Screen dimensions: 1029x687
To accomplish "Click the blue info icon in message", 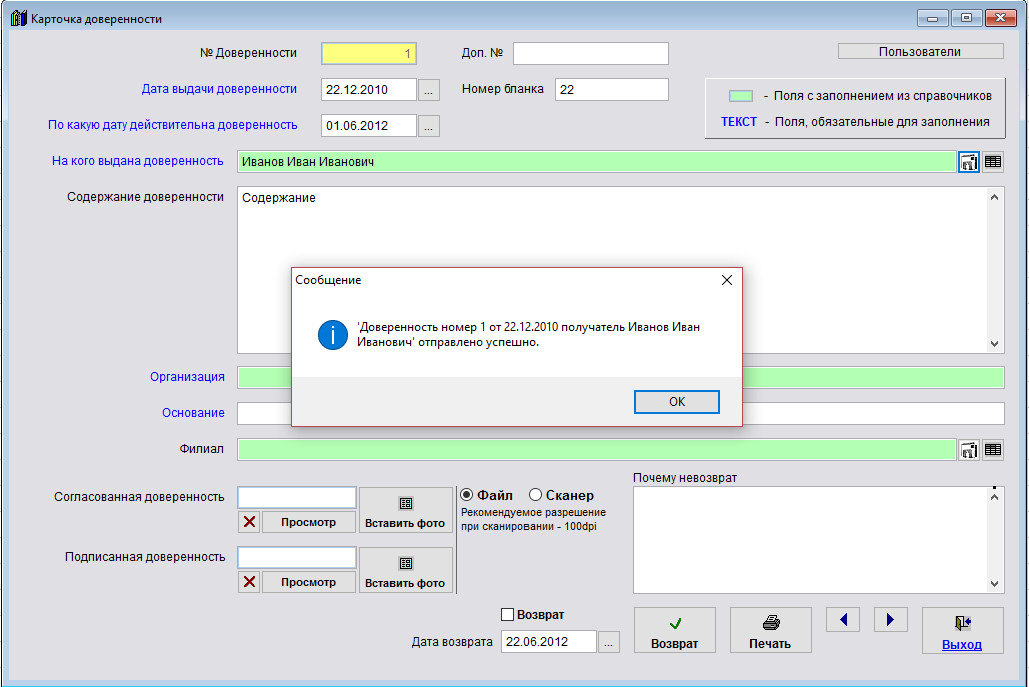I will tap(333, 335).
